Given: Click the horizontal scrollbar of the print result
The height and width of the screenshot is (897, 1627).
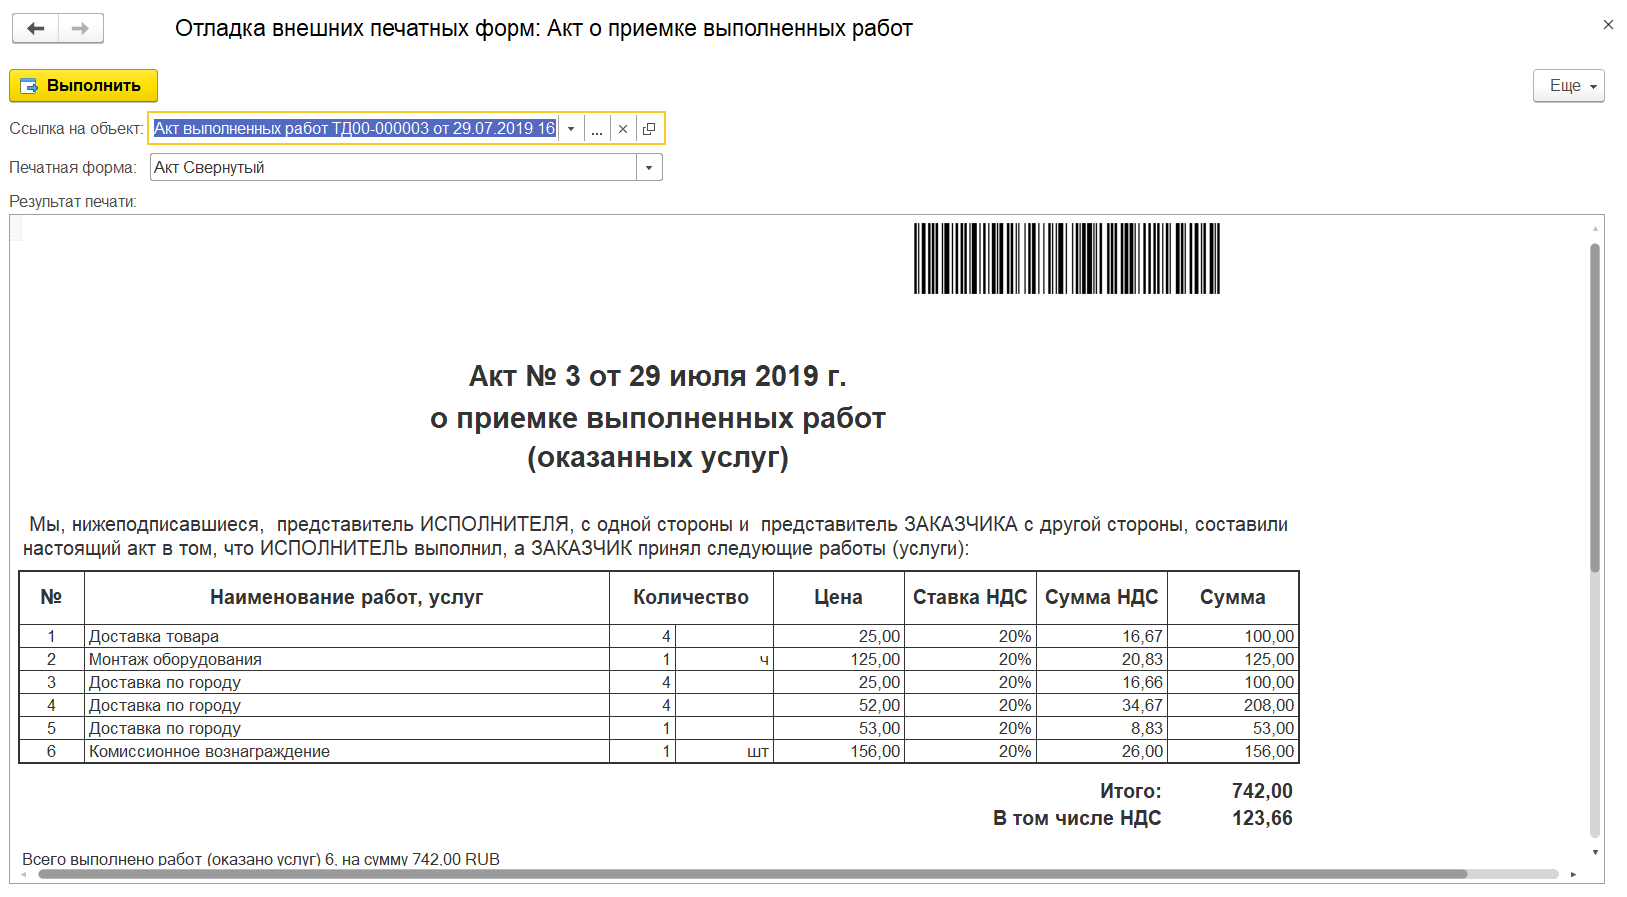Looking at the screenshot, I should click(x=752, y=874).
